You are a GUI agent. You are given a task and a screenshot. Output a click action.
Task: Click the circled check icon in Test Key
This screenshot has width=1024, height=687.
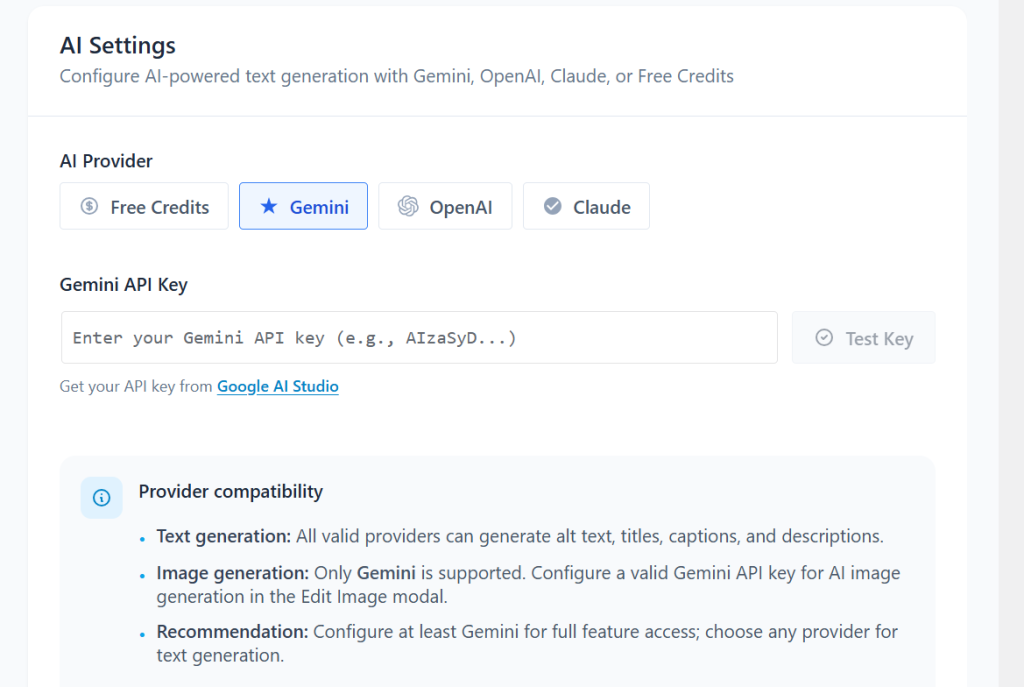824,338
